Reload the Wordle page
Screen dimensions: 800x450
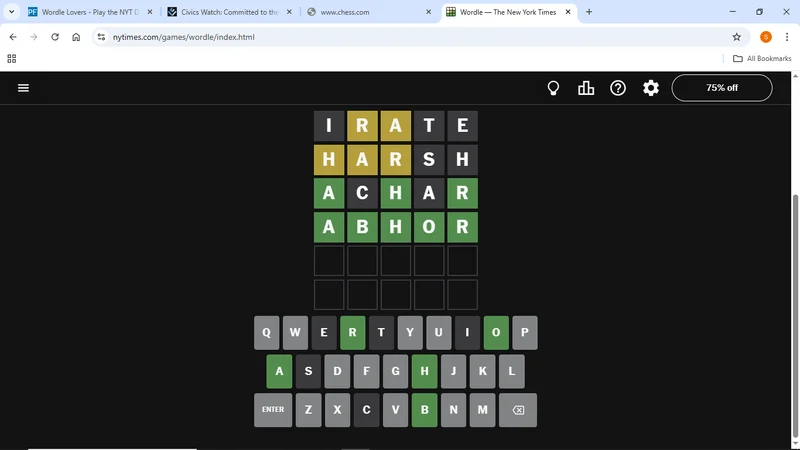[x=55, y=37]
